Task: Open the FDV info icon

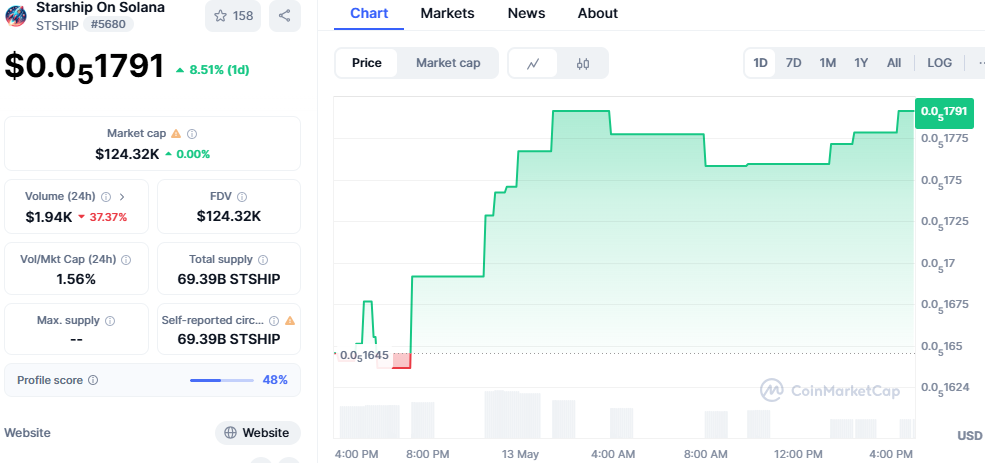Action: click(242, 197)
